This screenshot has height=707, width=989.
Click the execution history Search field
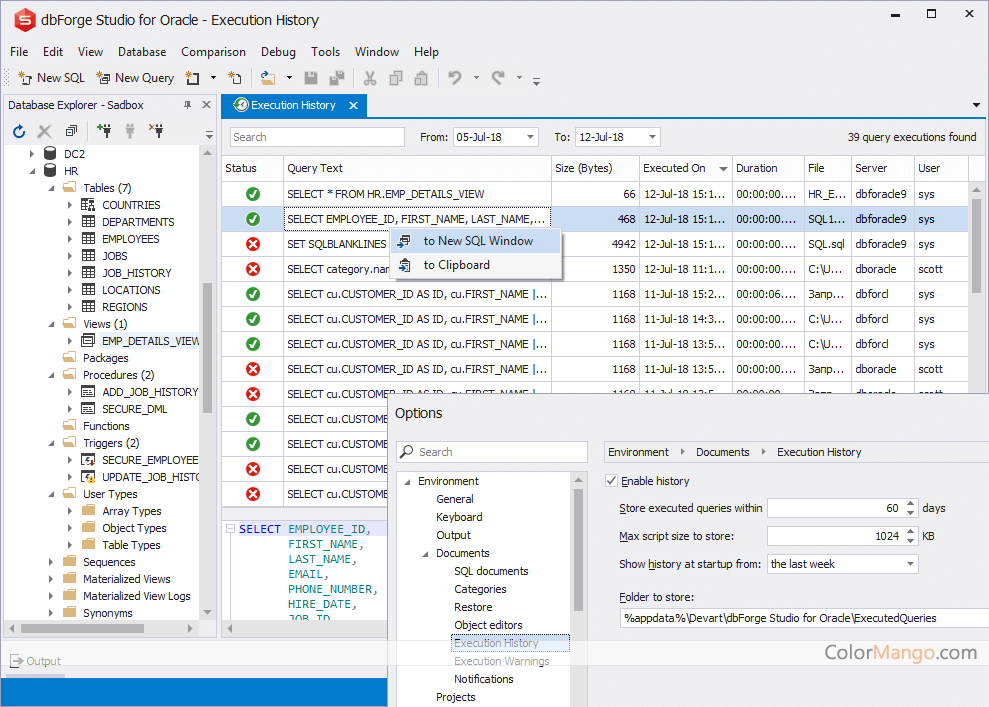(317, 137)
